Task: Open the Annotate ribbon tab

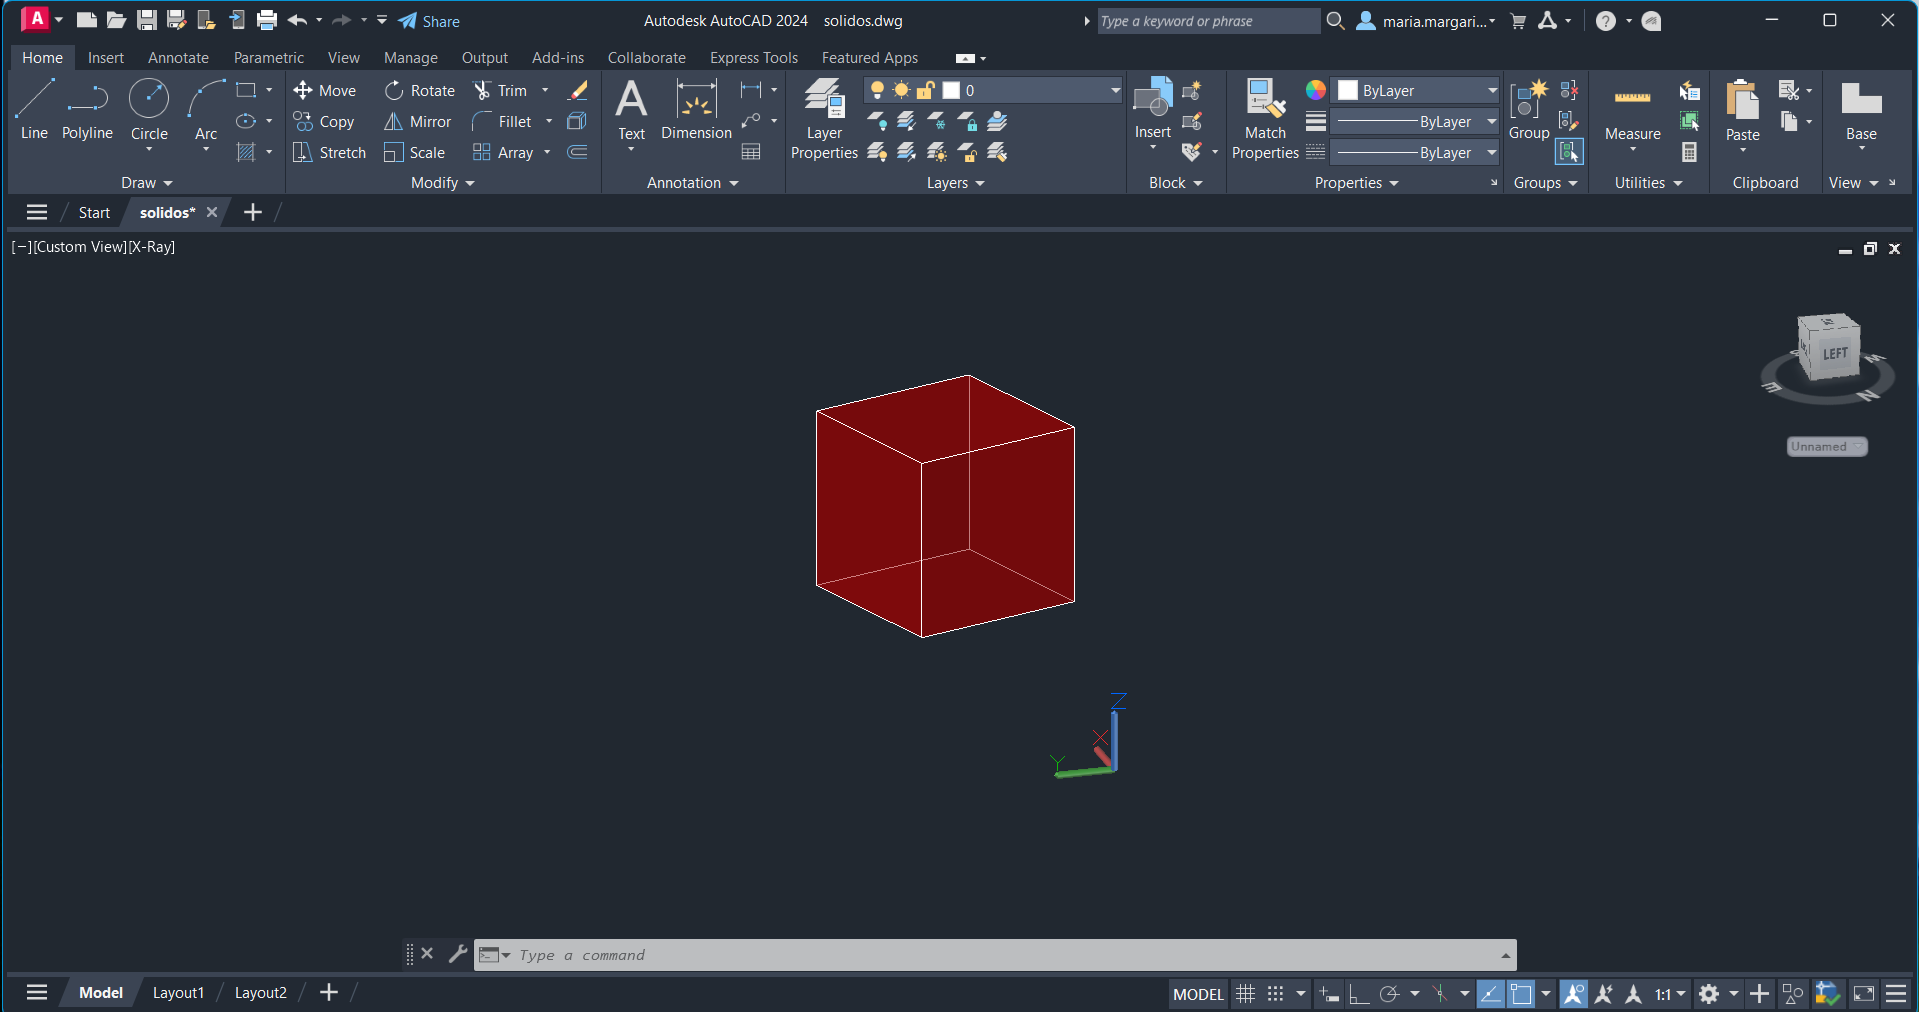Action: 178,58
